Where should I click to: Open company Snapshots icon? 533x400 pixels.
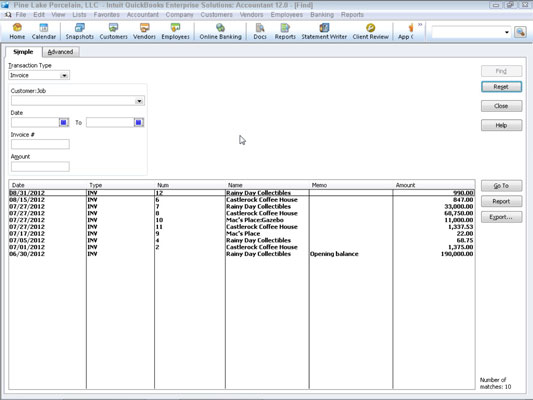pos(80,31)
